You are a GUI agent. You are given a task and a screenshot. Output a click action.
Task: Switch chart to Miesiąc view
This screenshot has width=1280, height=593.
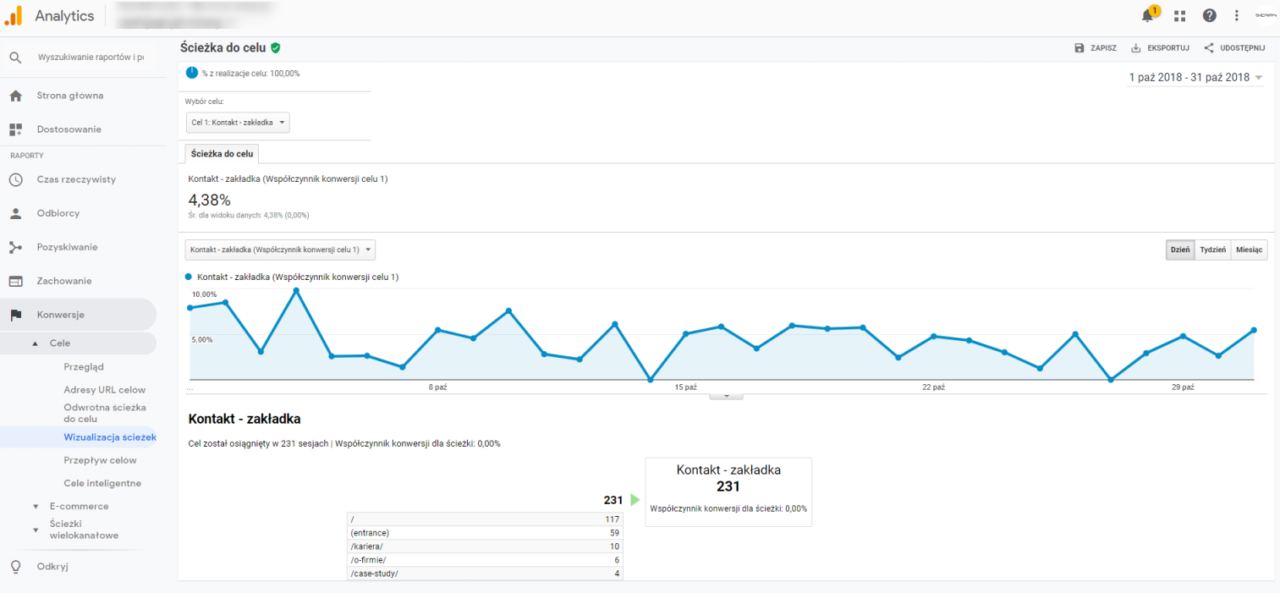1249,250
